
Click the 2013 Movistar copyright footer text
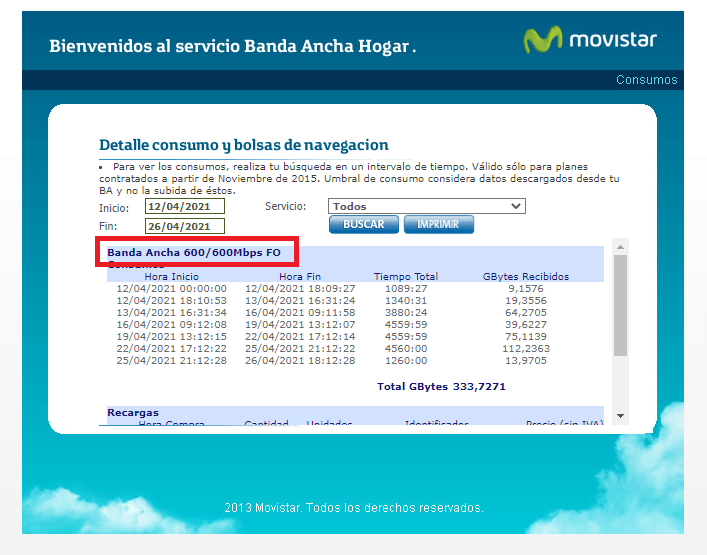[x=354, y=508]
